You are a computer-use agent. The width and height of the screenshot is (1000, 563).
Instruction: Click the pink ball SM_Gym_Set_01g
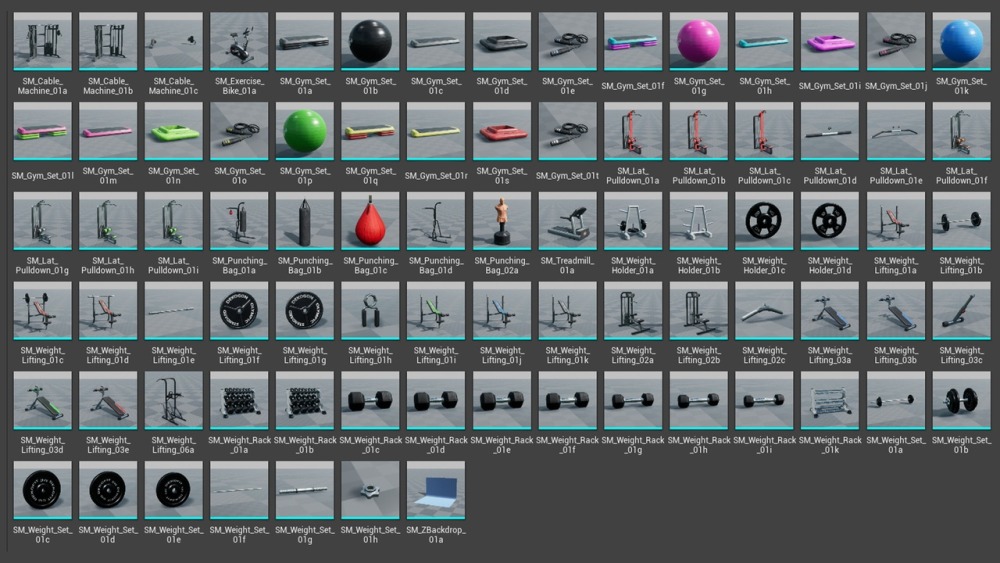point(699,41)
